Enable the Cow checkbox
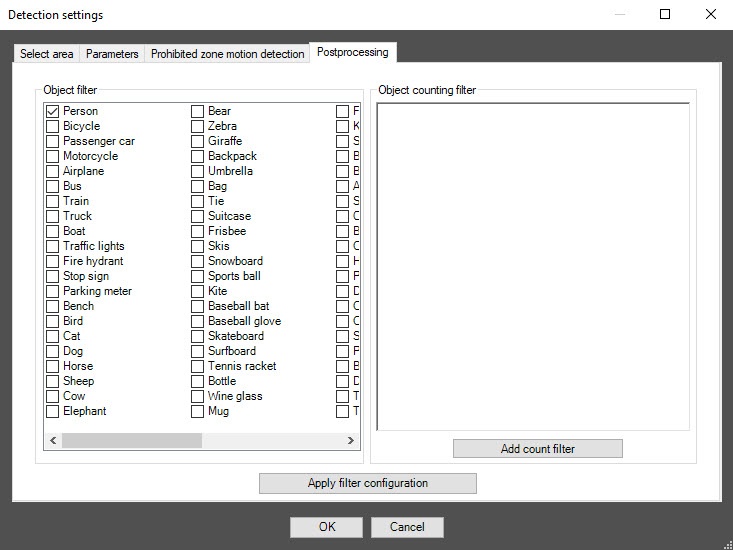 52,396
